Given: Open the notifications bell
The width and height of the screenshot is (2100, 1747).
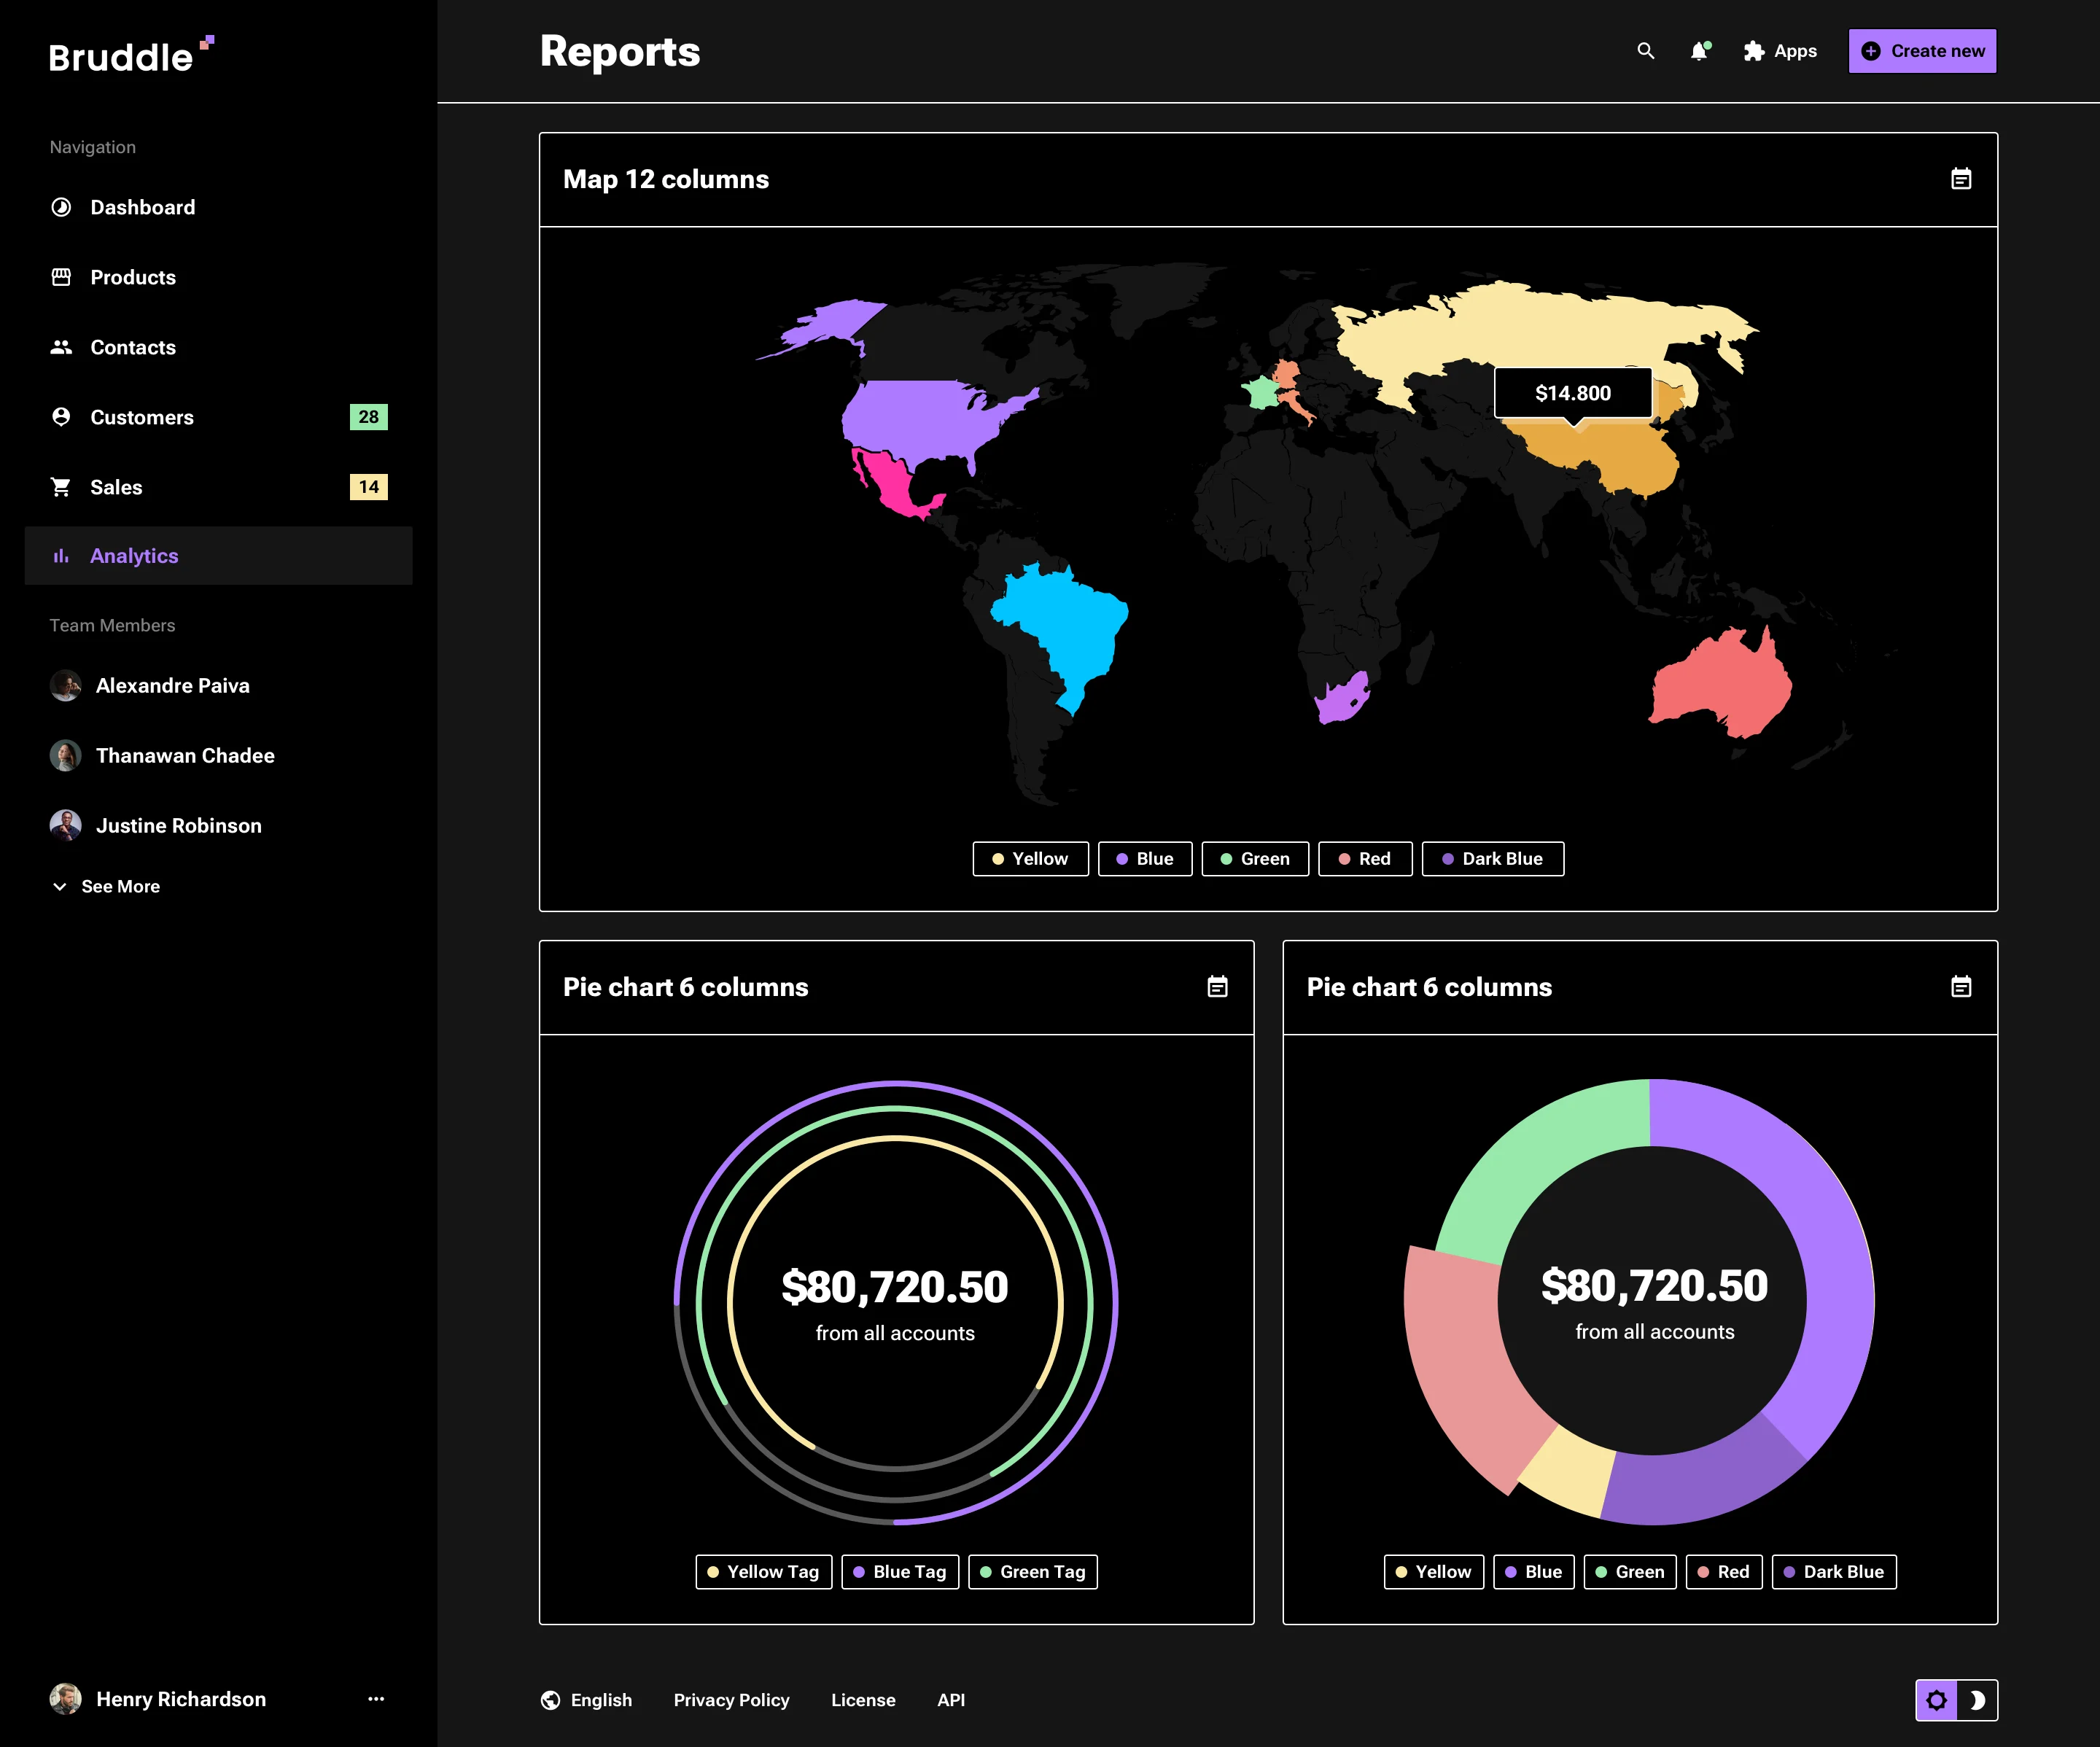Looking at the screenshot, I should (x=1699, y=51).
